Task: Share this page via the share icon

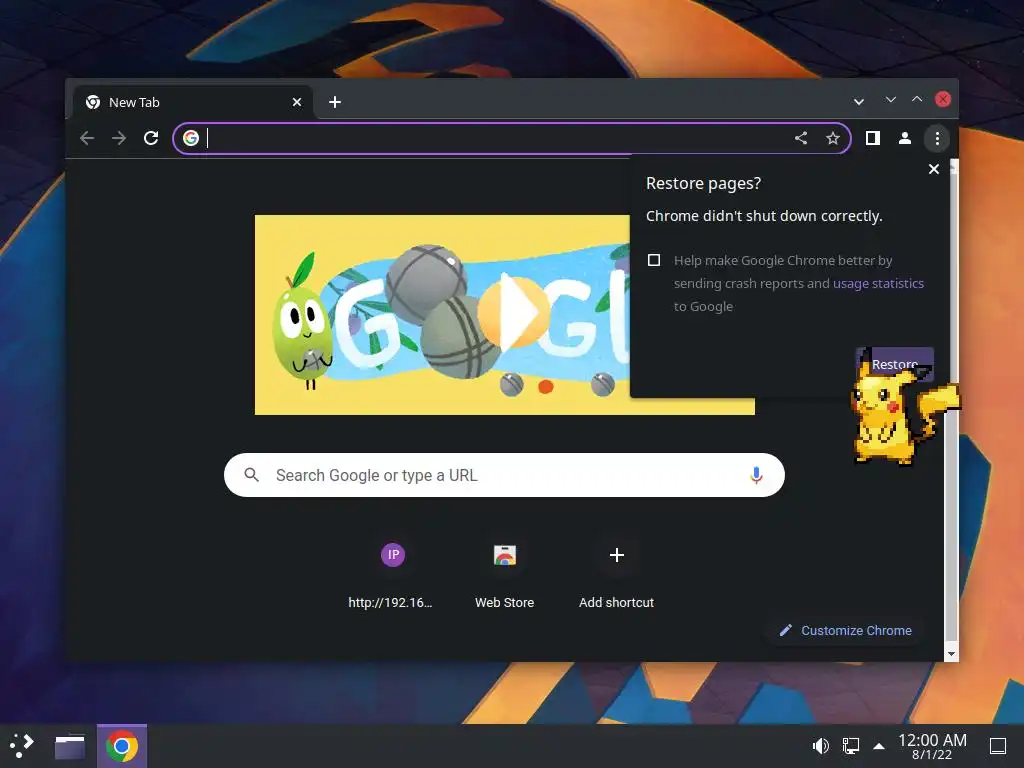Action: pyautogui.click(x=801, y=138)
